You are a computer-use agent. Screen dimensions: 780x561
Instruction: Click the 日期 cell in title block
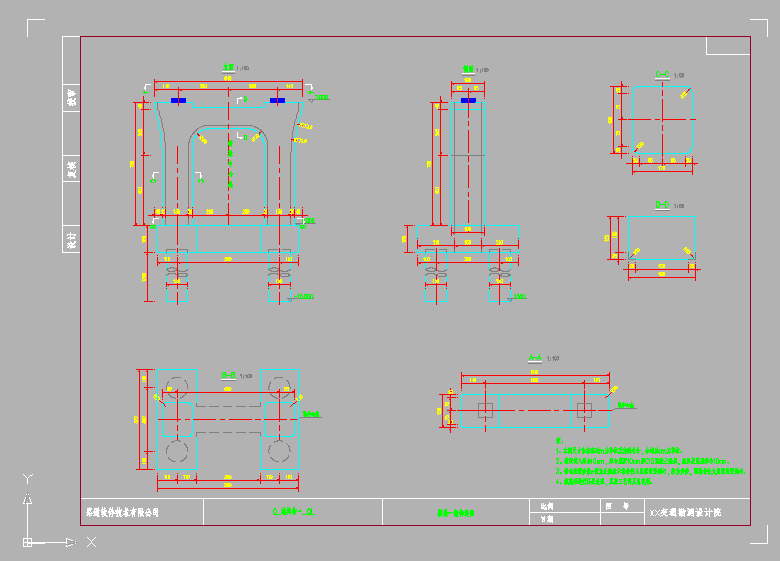546,519
